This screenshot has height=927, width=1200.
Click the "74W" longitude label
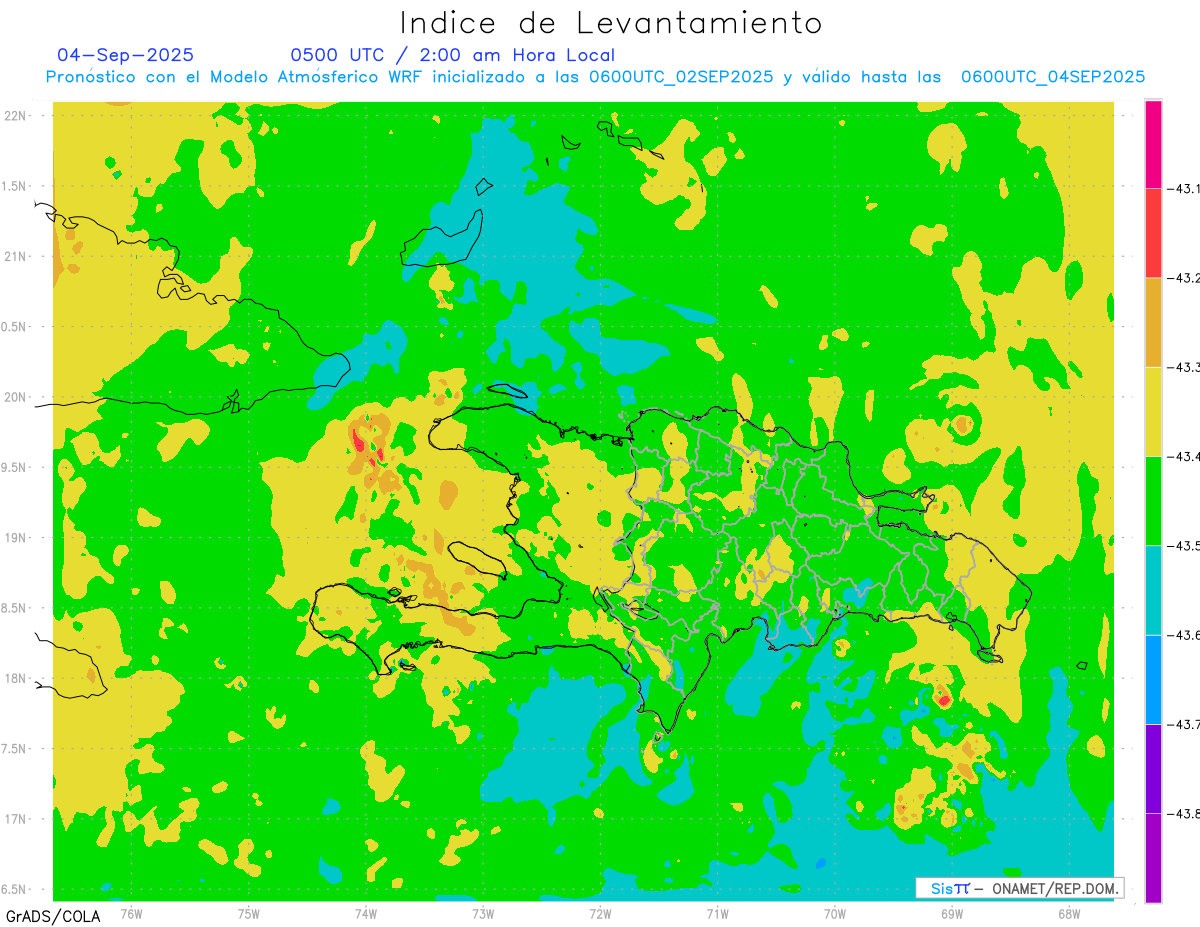tap(365, 912)
